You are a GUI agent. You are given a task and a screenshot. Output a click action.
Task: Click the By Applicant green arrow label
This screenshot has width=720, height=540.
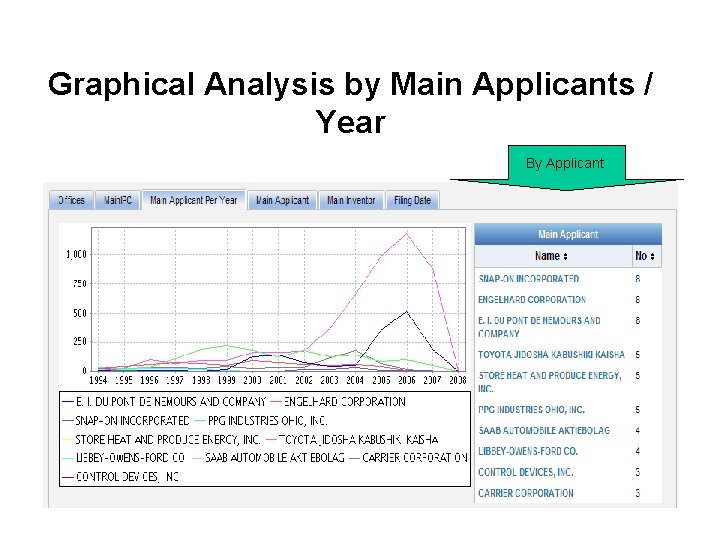pyautogui.click(x=565, y=163)
